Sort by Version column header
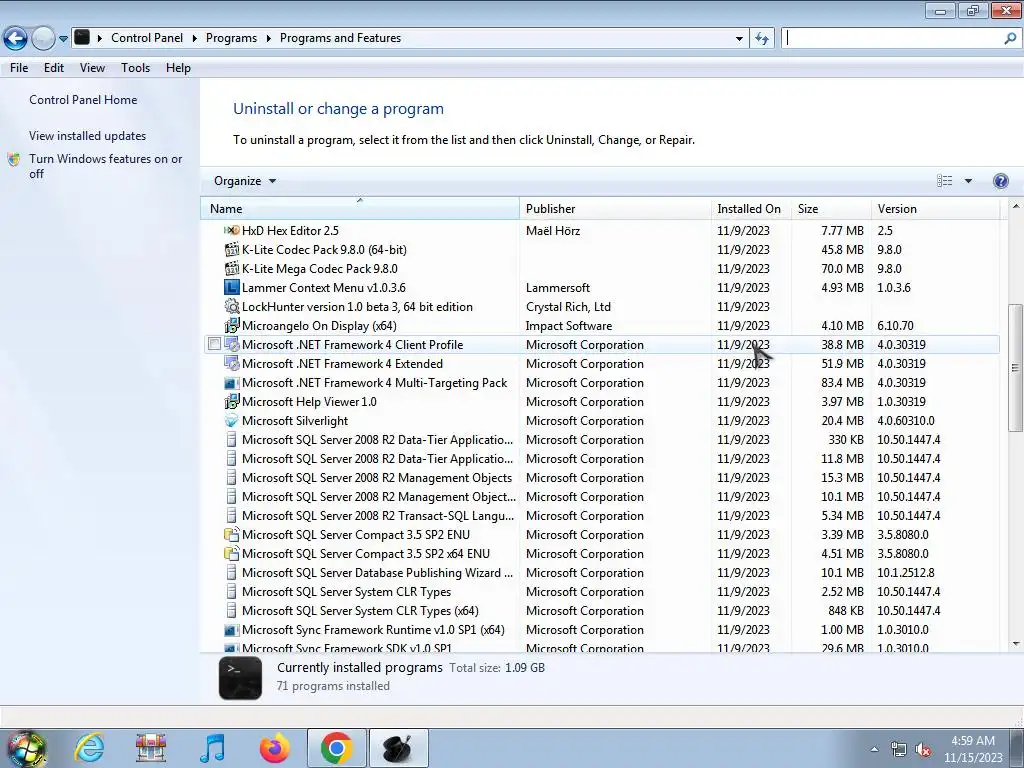 pos(935,208)
